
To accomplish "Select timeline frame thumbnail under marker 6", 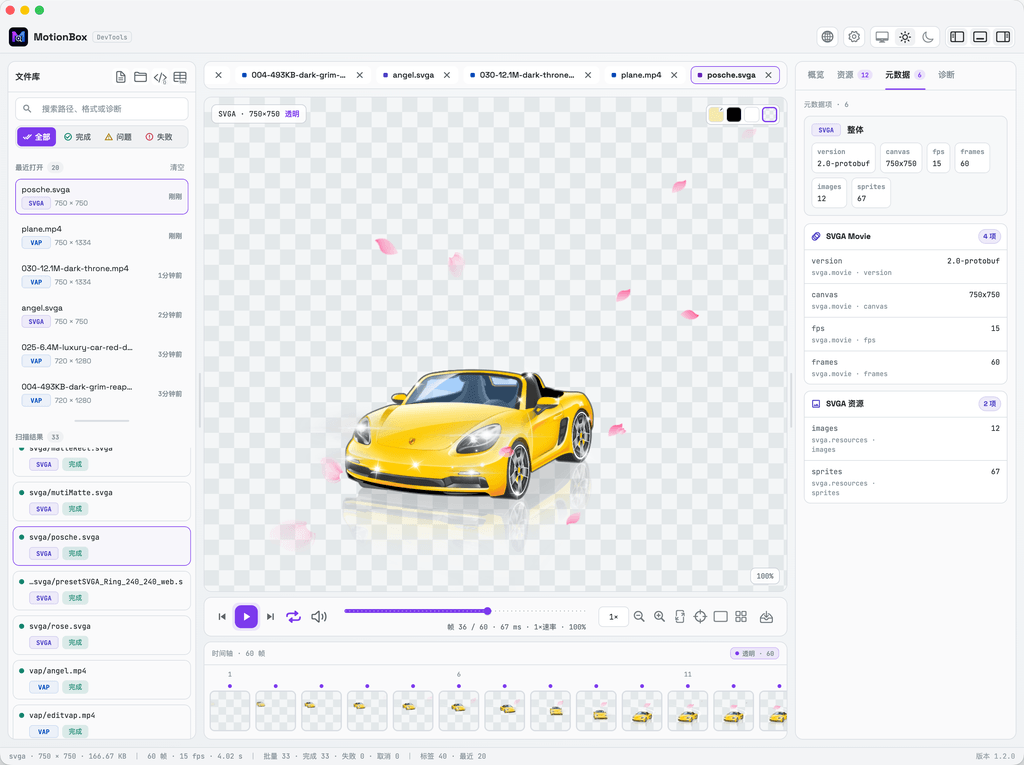I will (x=458, y=711).
